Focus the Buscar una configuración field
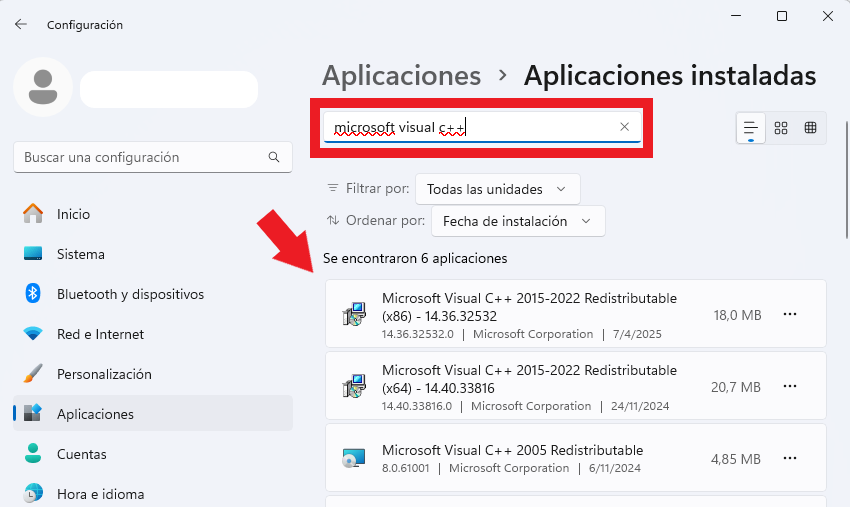The image size is (850, 507). [x=153, y=157]
